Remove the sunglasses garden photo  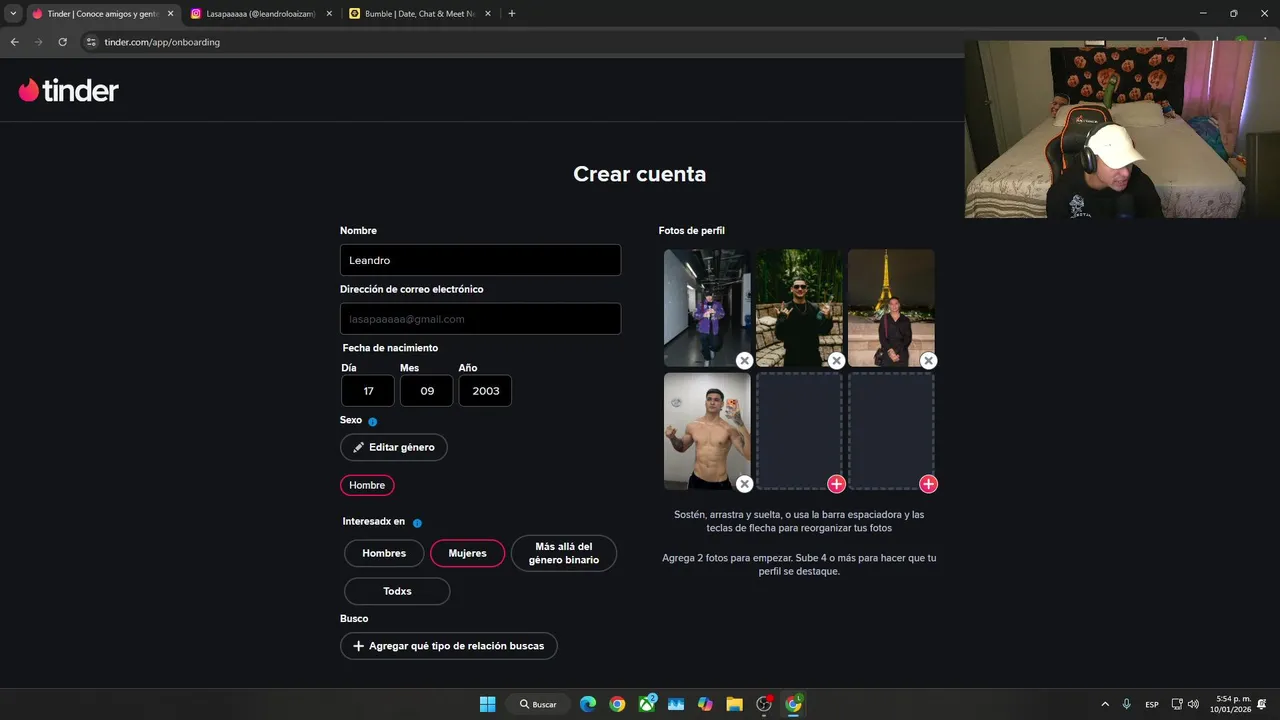(836, 361)
